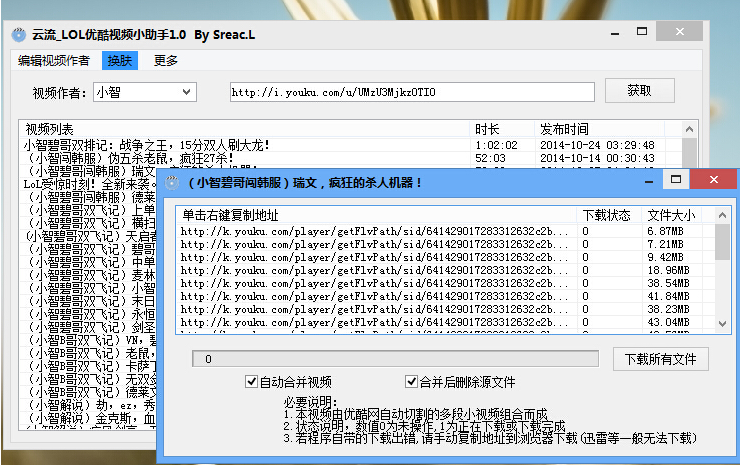This screenshot has width=740, height=465.
Task: Click the 文件大小 column header
Action: [672, 215]
